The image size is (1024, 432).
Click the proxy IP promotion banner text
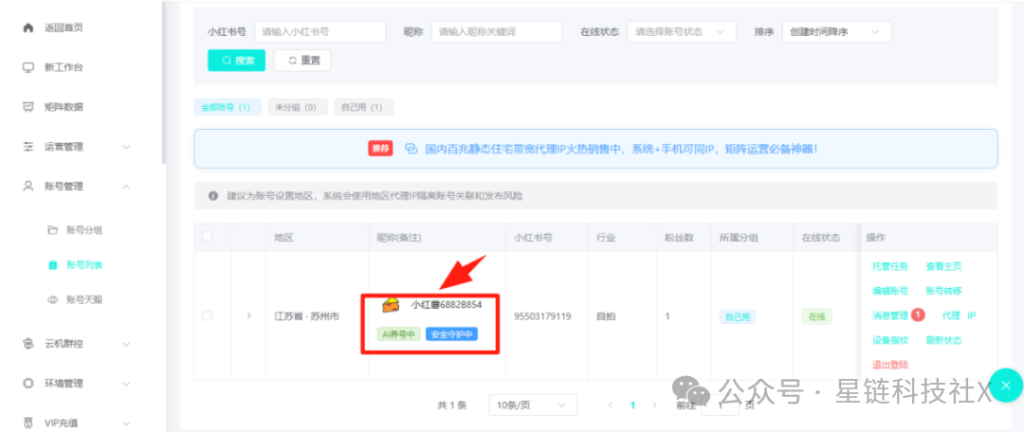click(621, 149)
